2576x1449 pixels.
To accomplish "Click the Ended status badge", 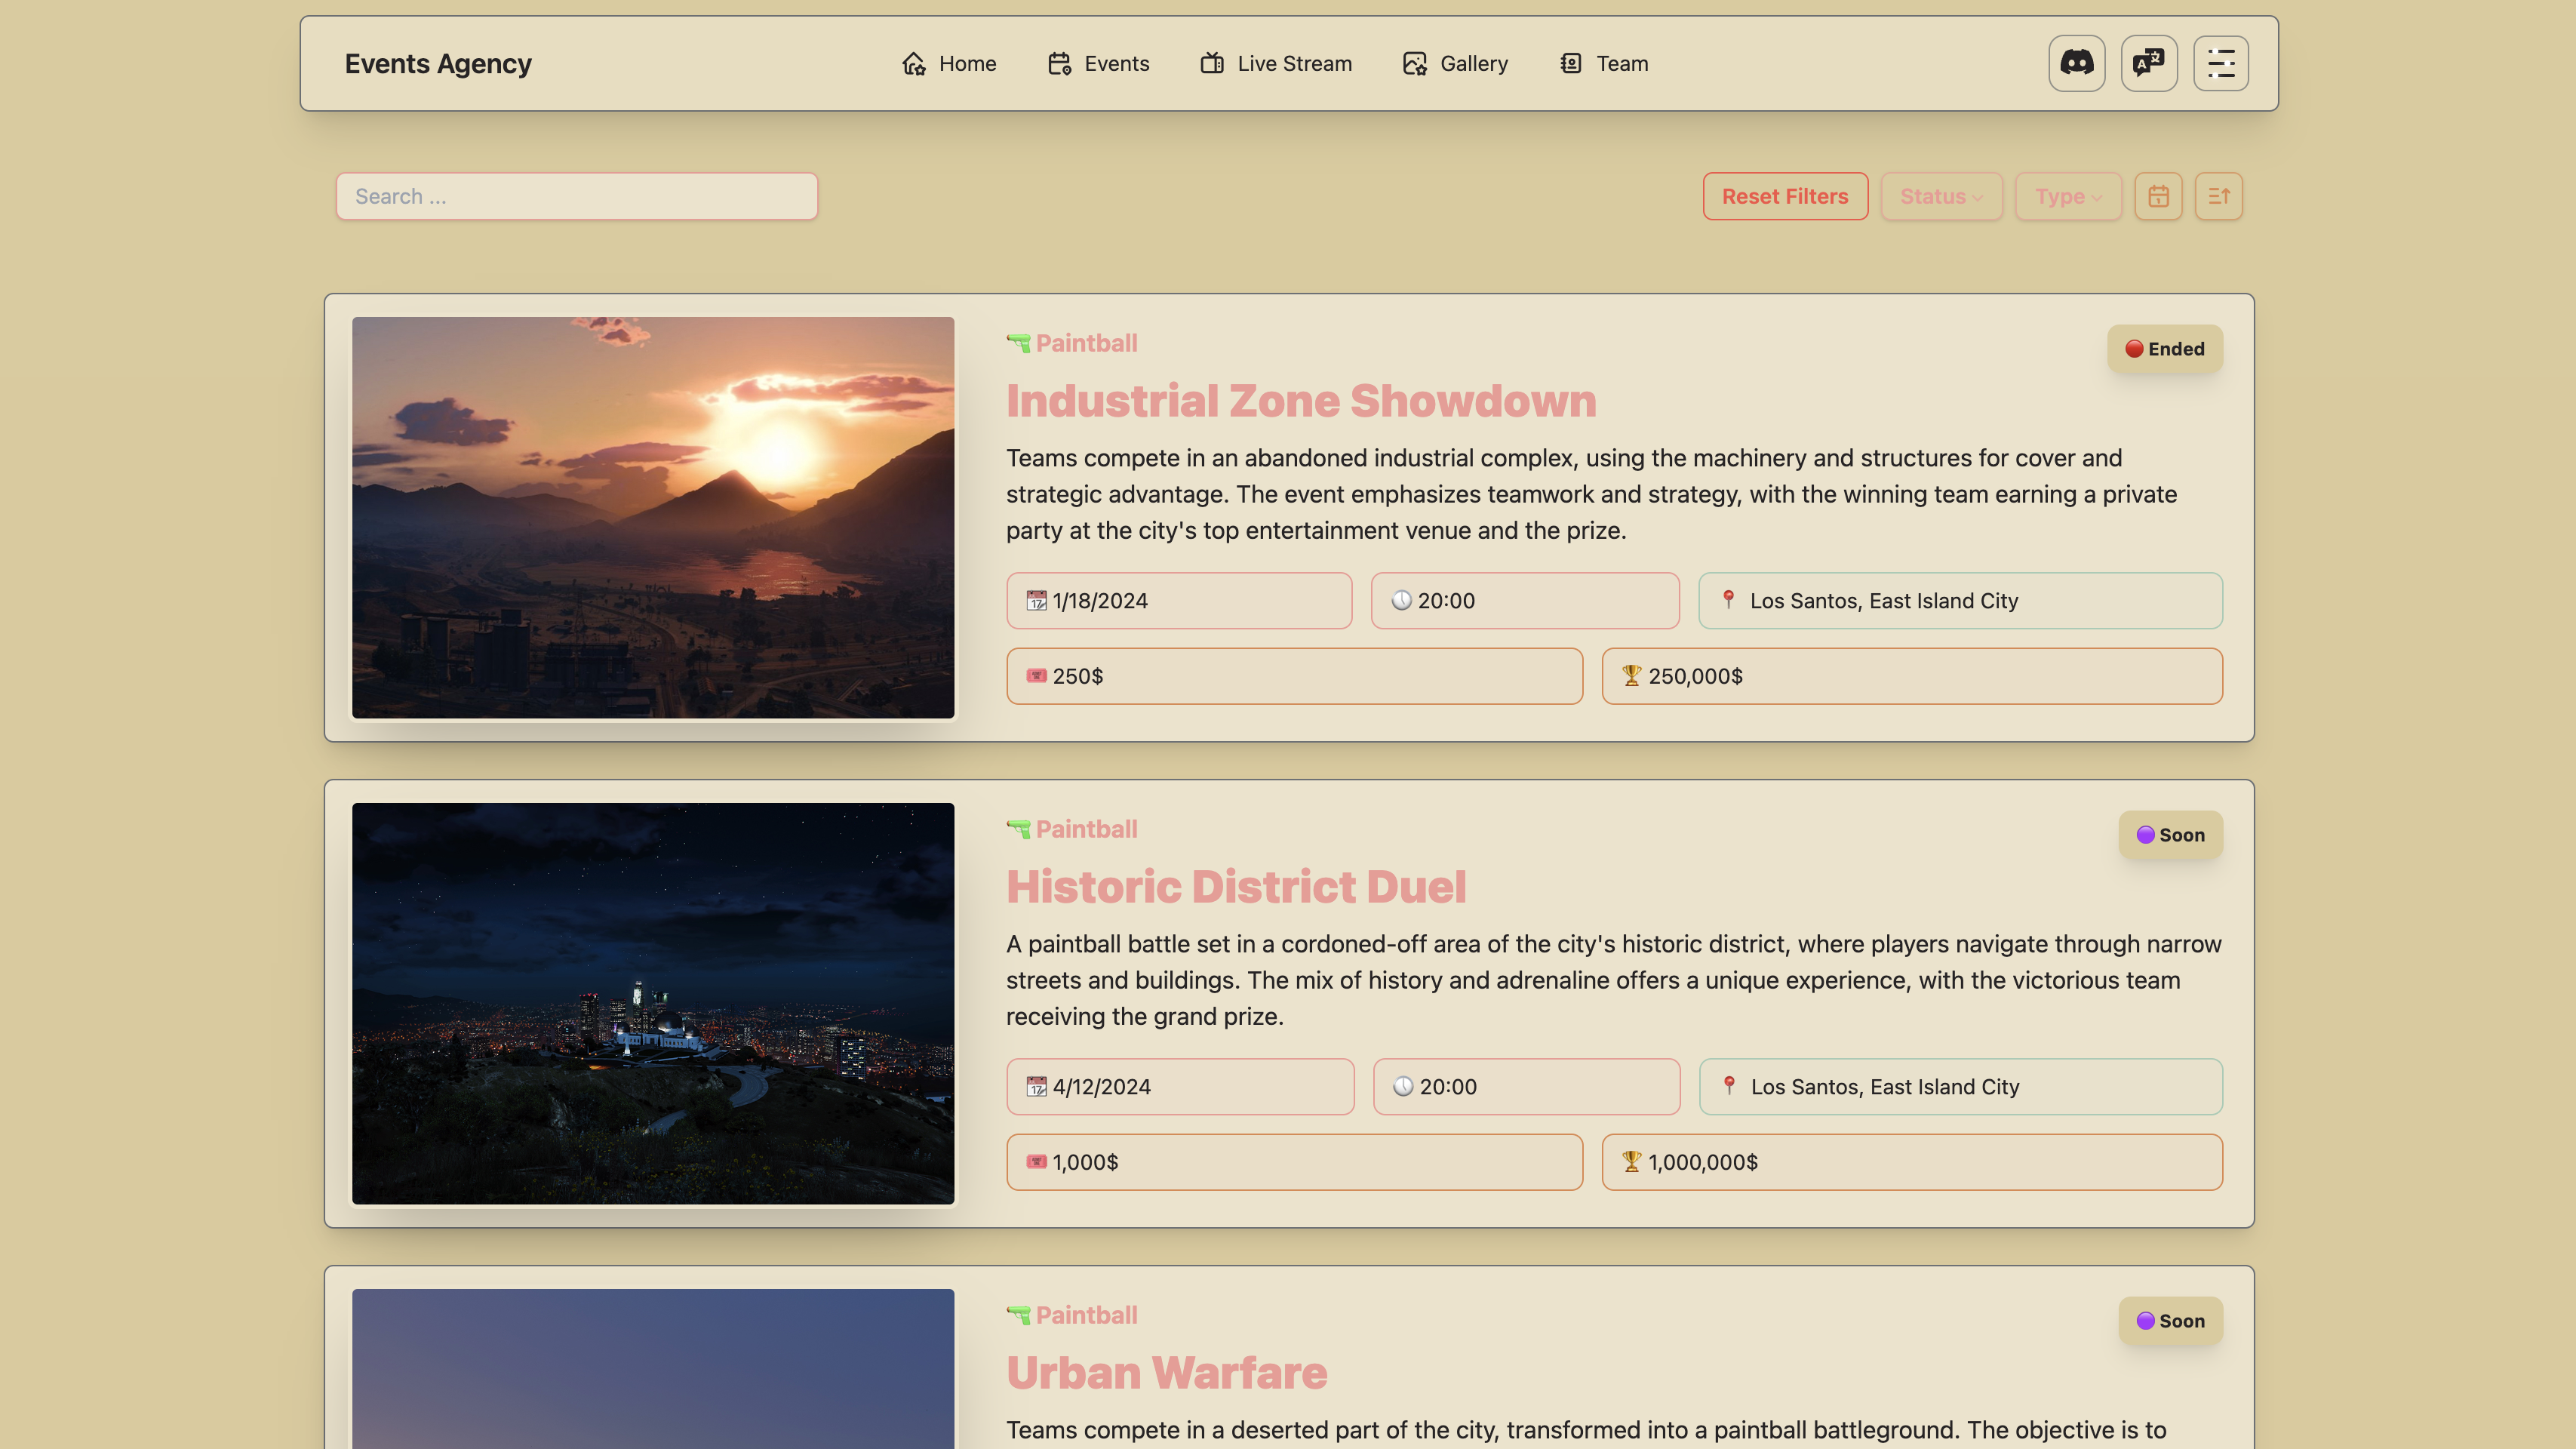I will [2164, 349].
